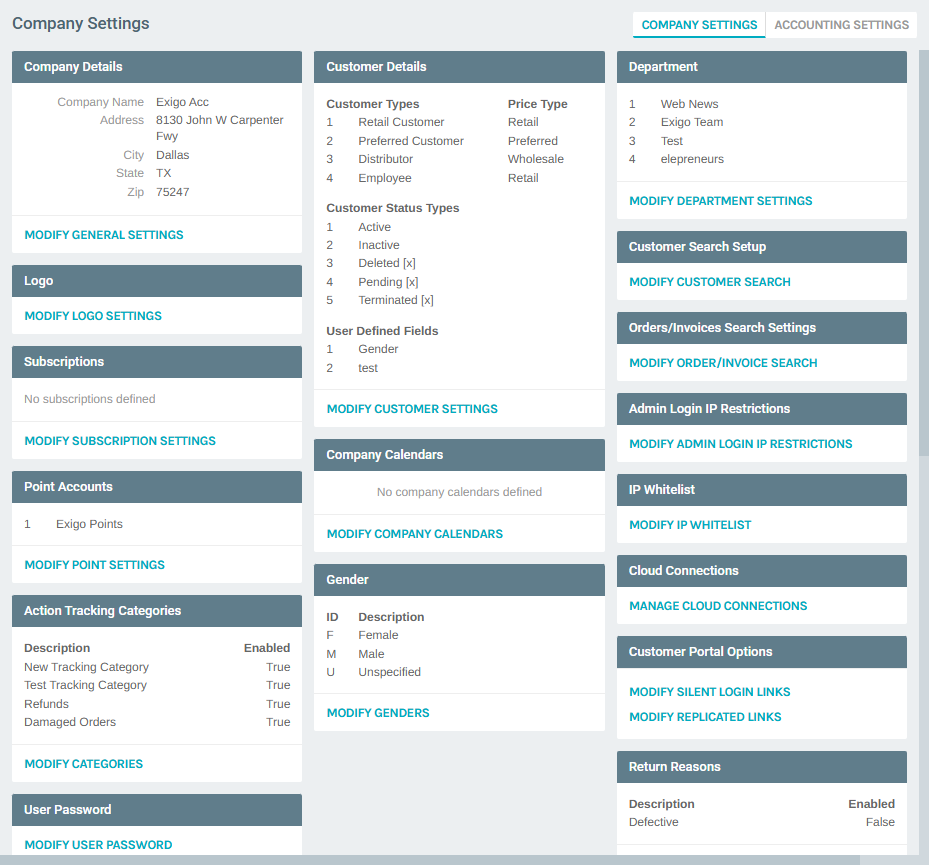Open MODIFY GENERAL SETTINGS
The height and width of the screenshot is (865, 929).
[x=104, y=234]
